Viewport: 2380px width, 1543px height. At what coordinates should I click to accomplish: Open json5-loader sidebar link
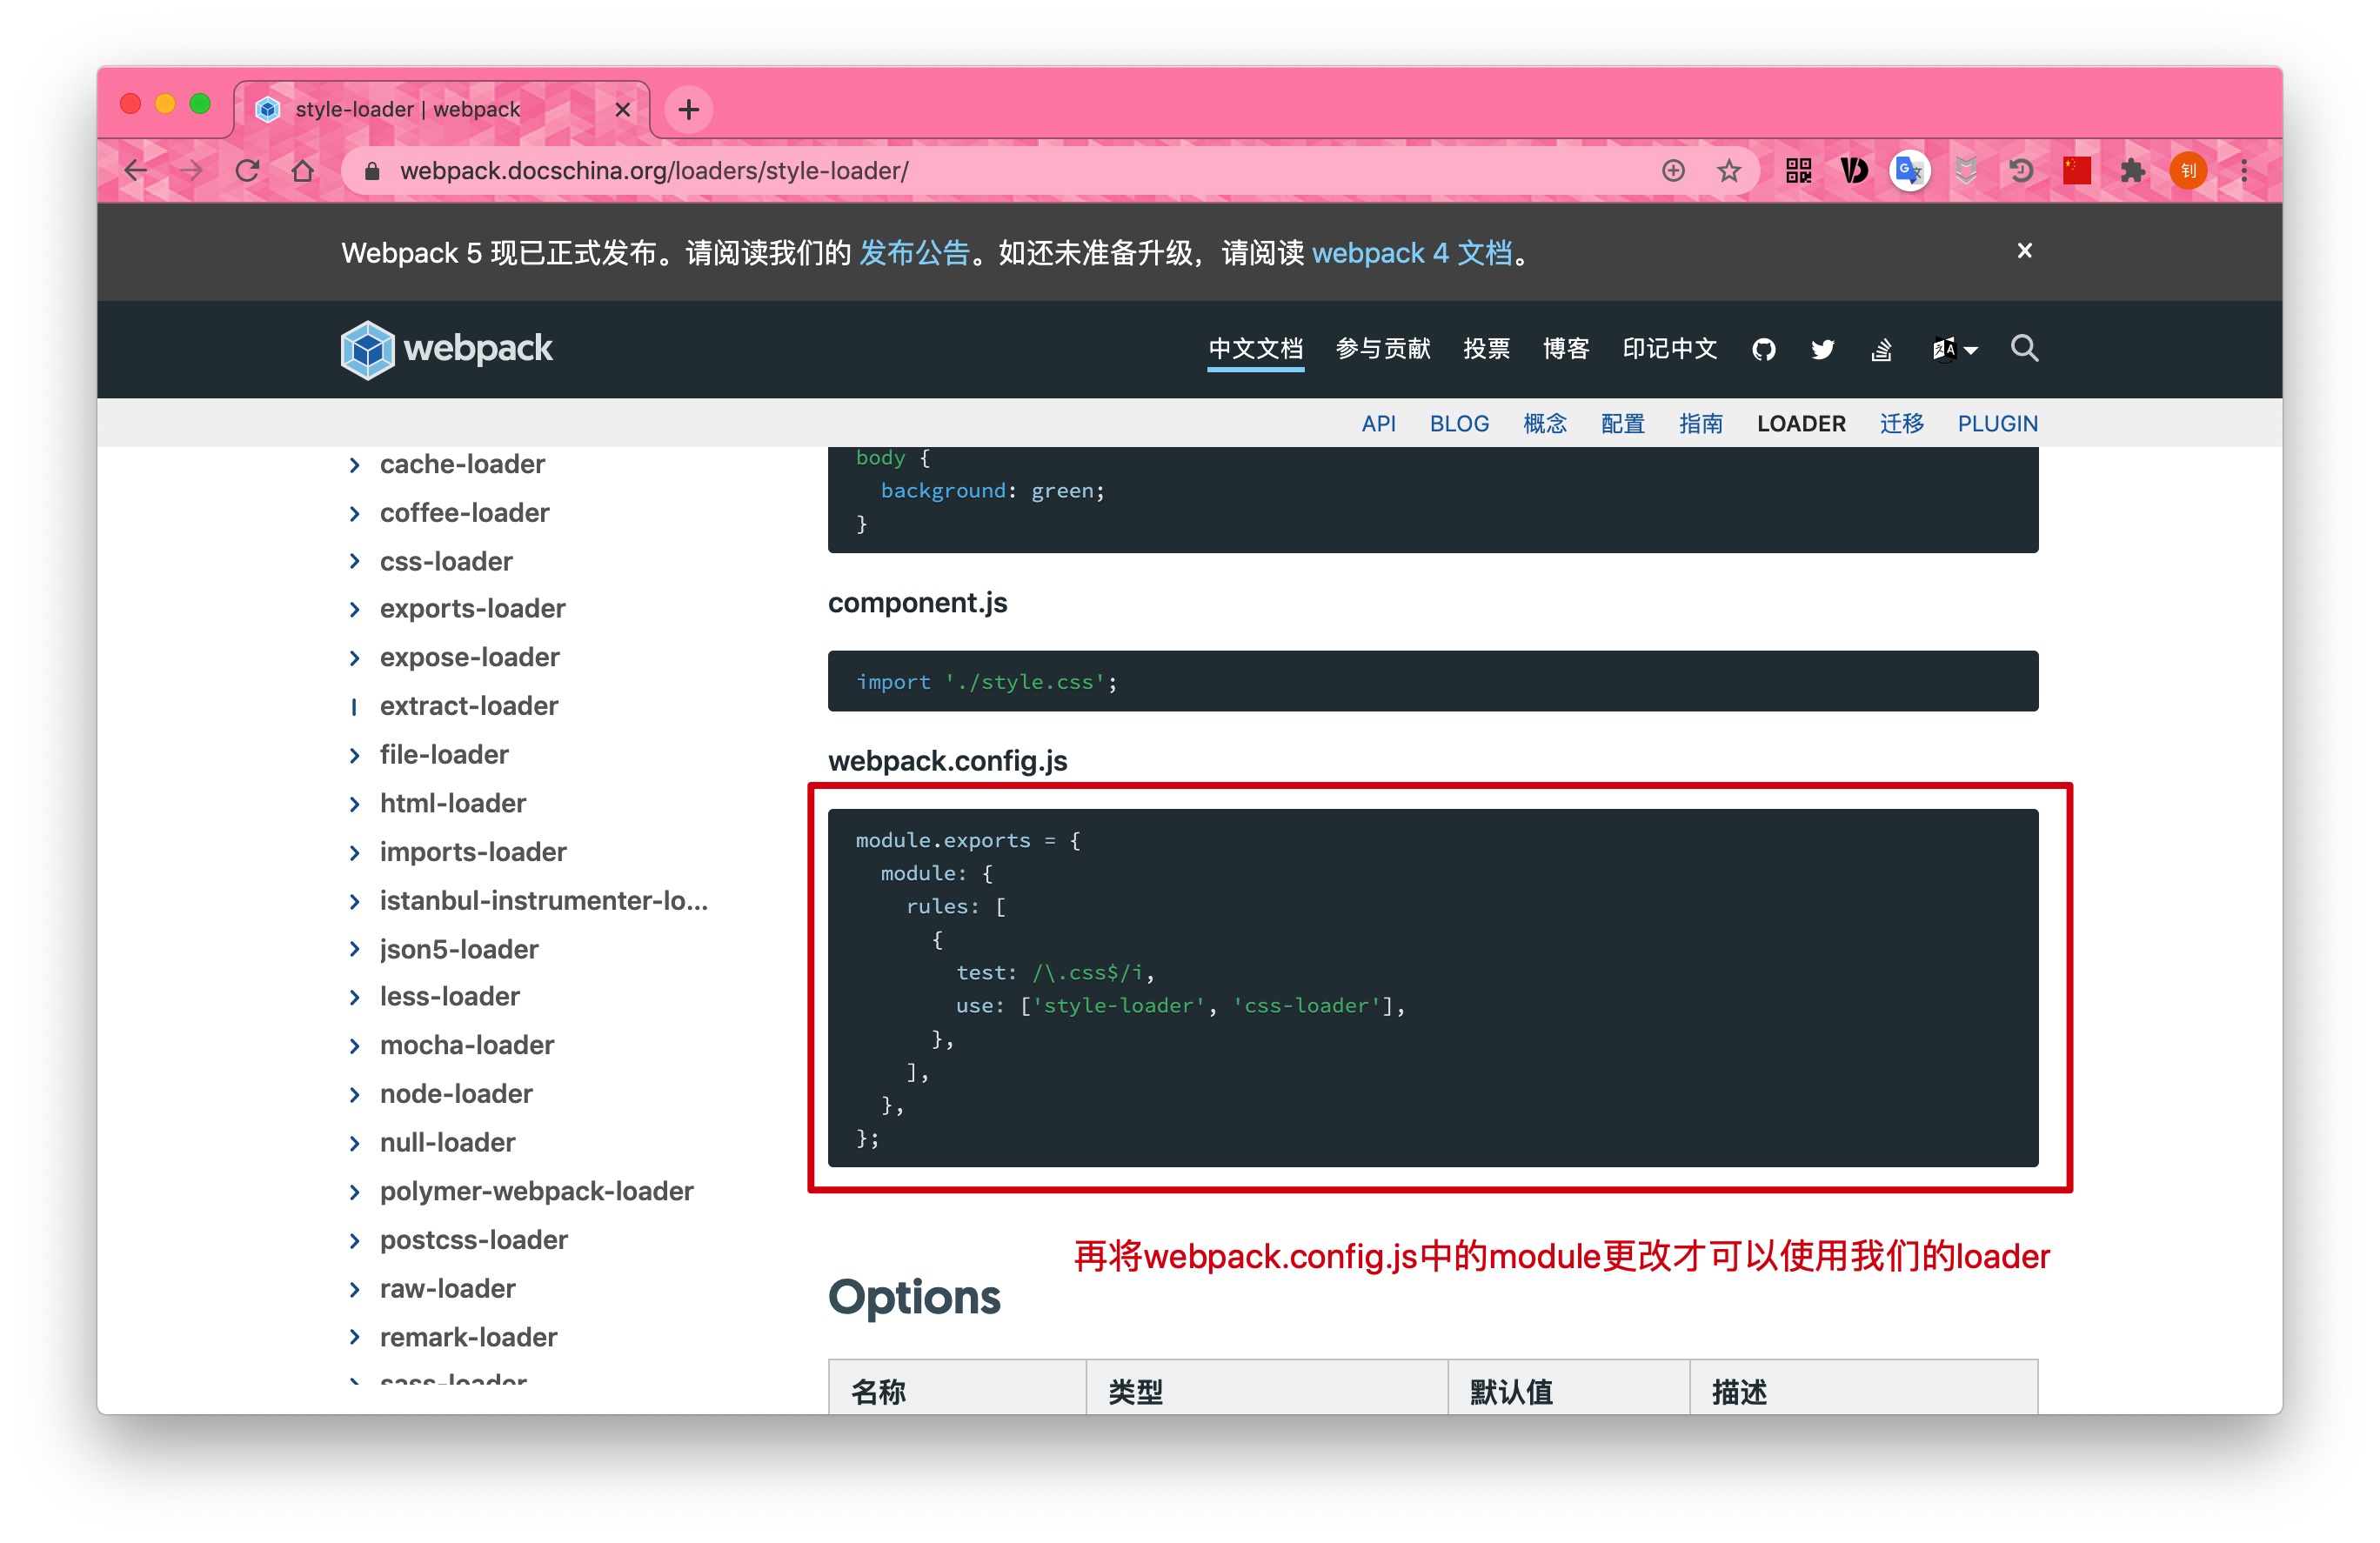coord(459,949)
